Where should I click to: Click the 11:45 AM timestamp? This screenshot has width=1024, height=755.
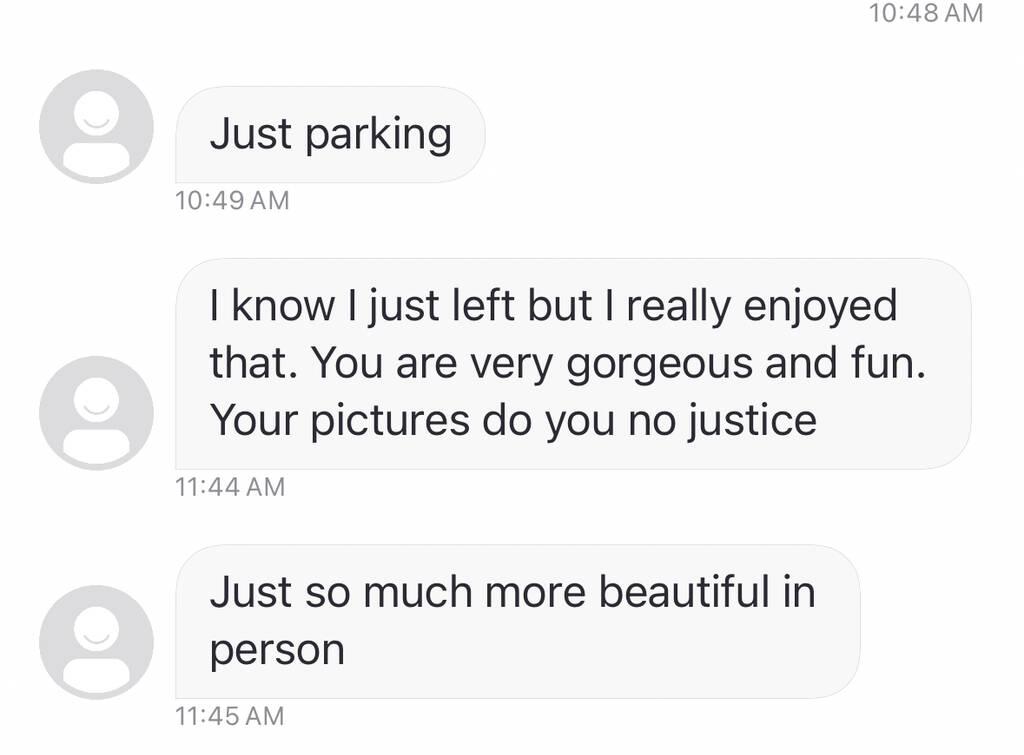229,716
